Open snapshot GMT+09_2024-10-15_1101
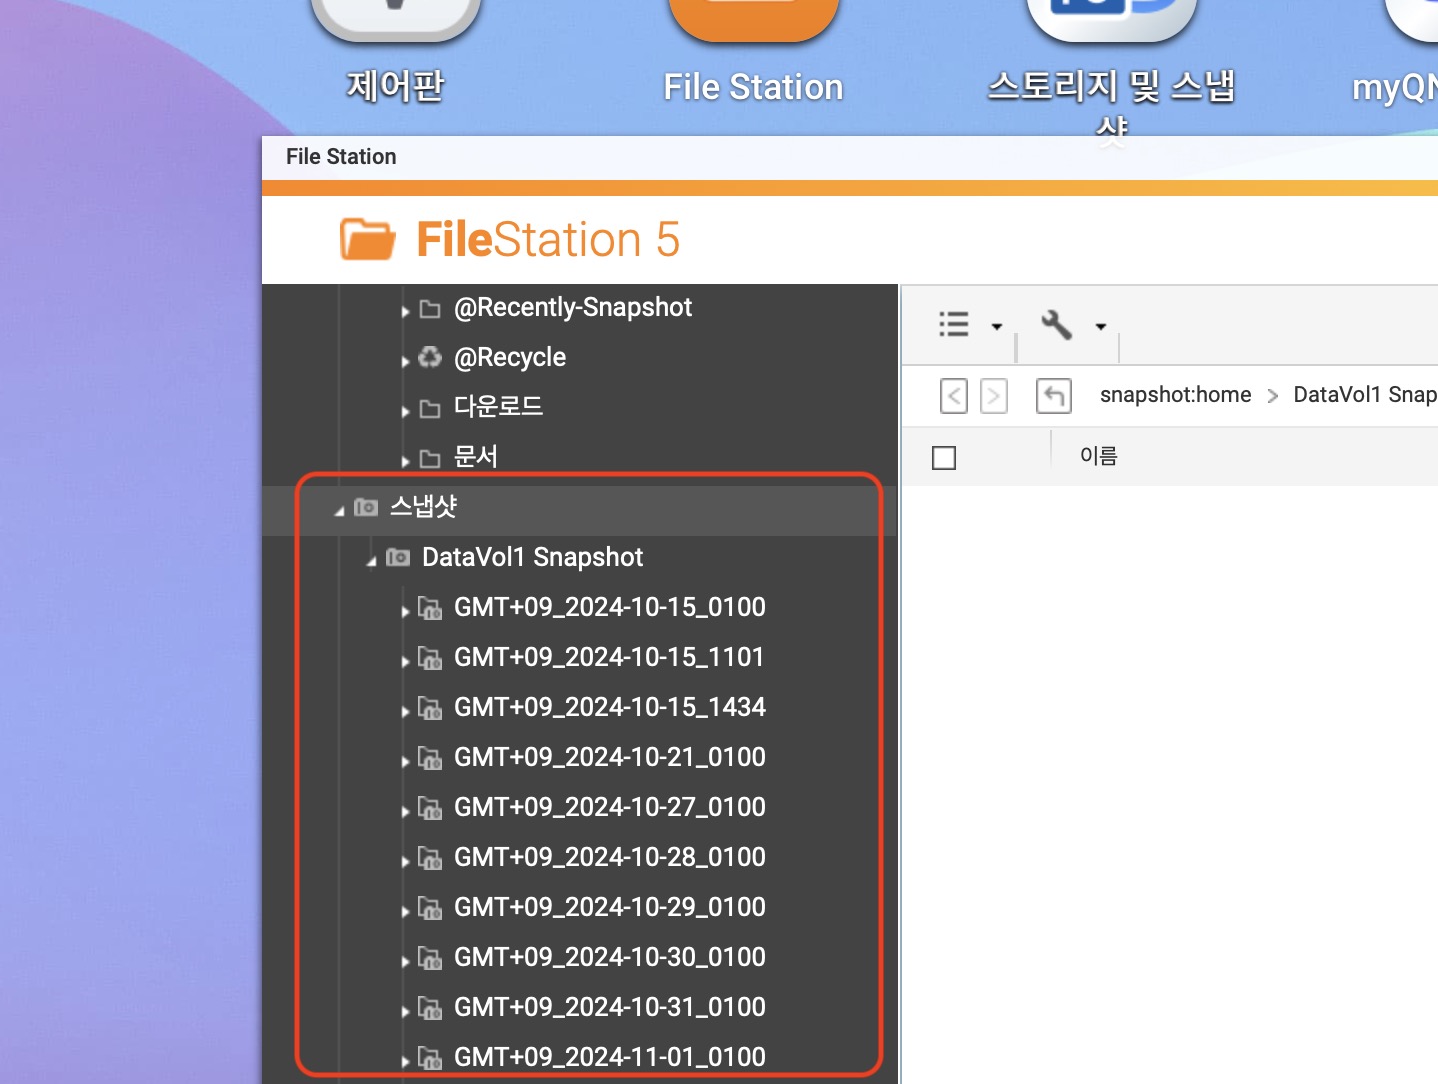The image size is (1438, 1084). tap(609, 657)
